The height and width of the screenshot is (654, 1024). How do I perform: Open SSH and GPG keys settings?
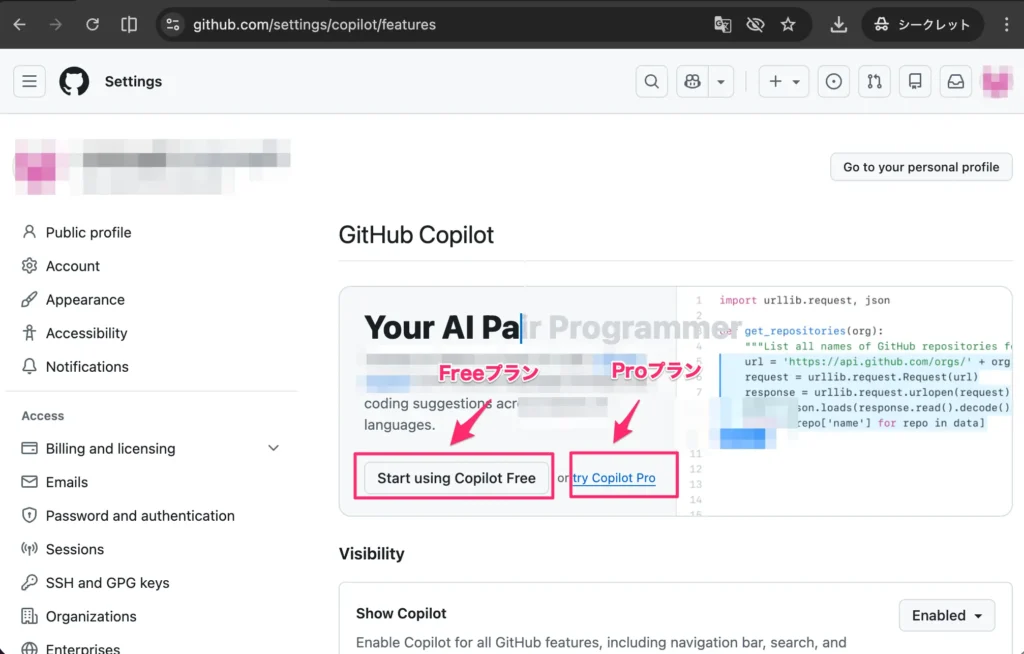(x=107, y=583)
